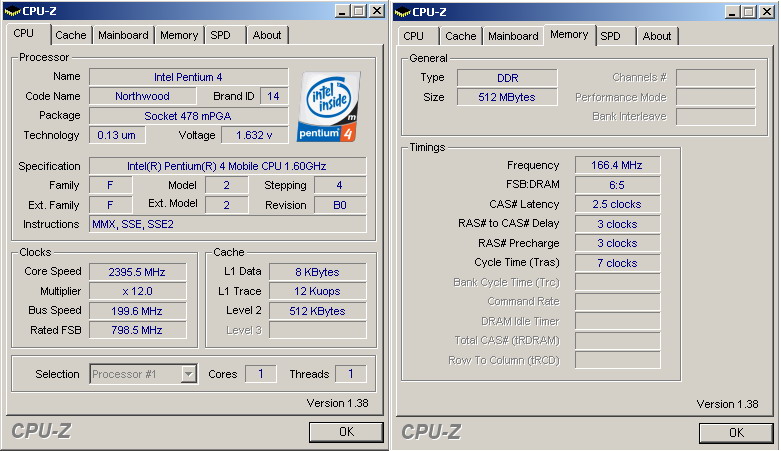The height and width of the screenshot is (451, 781).
Task: Click memory Size value '512 MBytes'
Action: pos(507,97)
